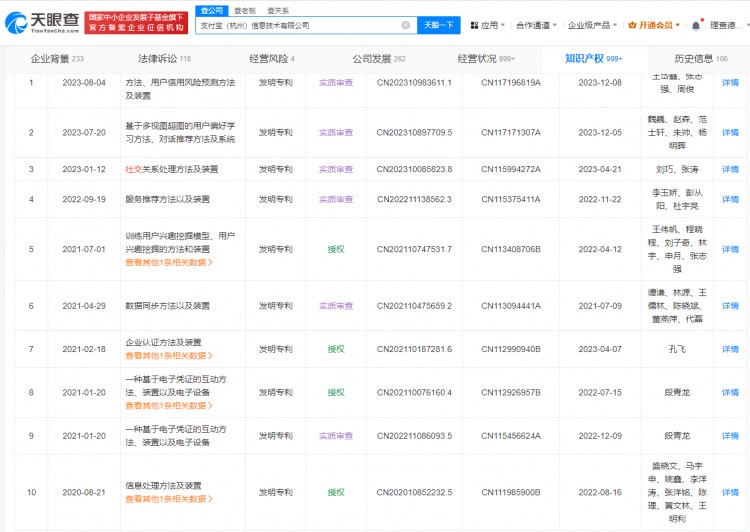Screen dimensions: 750x532
Task: Click application number CN202110475659.2
Action: pos(414,306)
